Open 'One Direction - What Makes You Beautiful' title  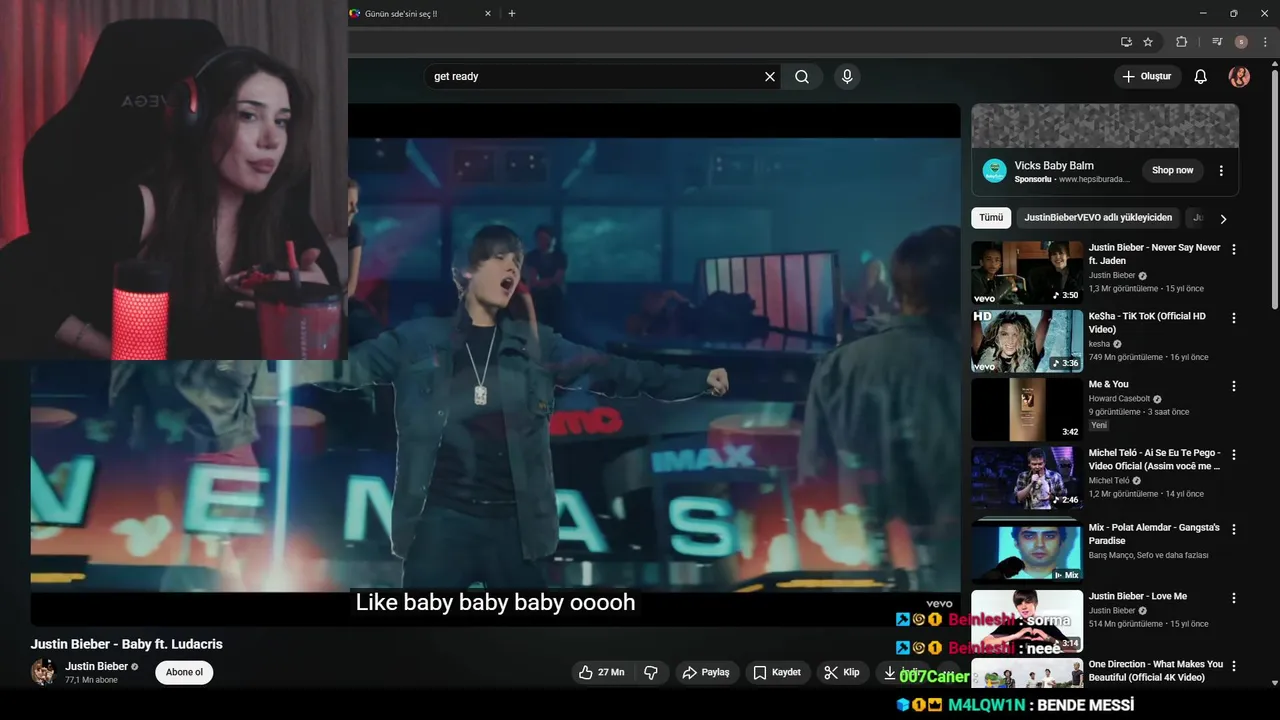[x=1156, y=671]
